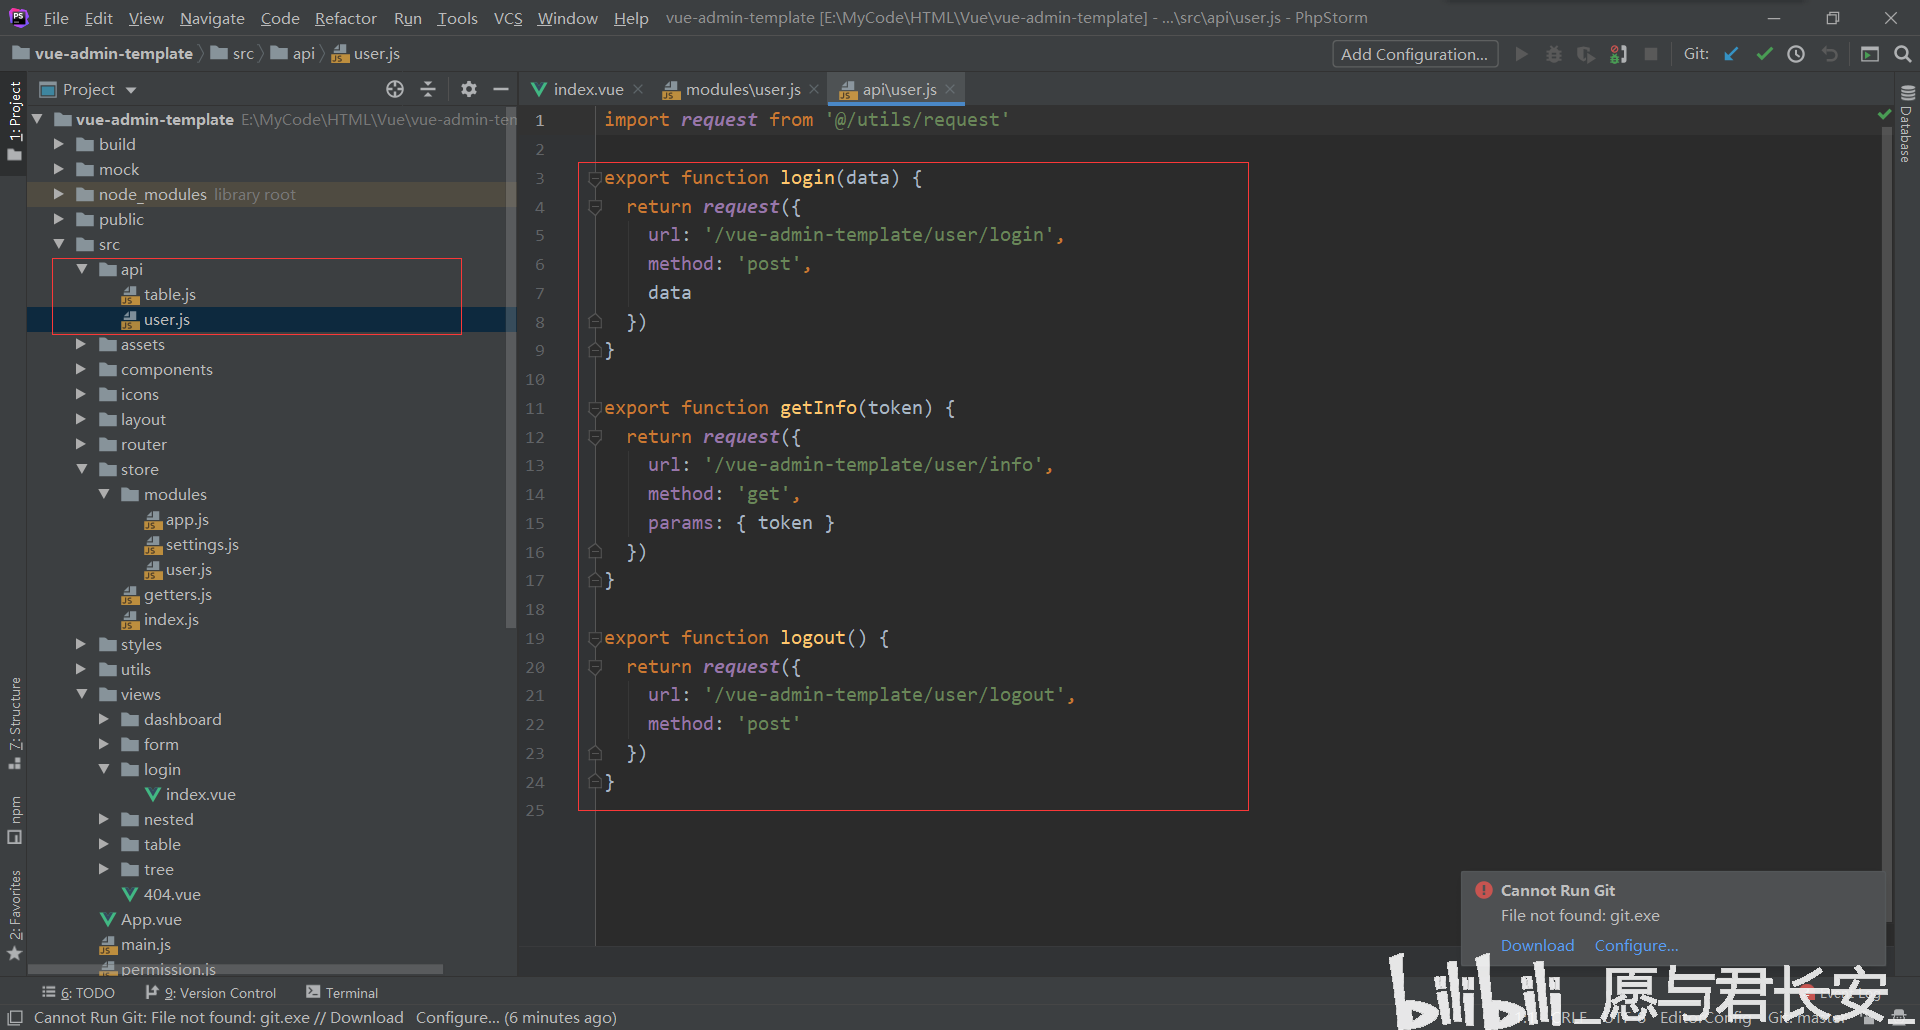The width and height of the screenshot is (1920, 1030).
Task: Open the File menu
Action: (56, 18)
